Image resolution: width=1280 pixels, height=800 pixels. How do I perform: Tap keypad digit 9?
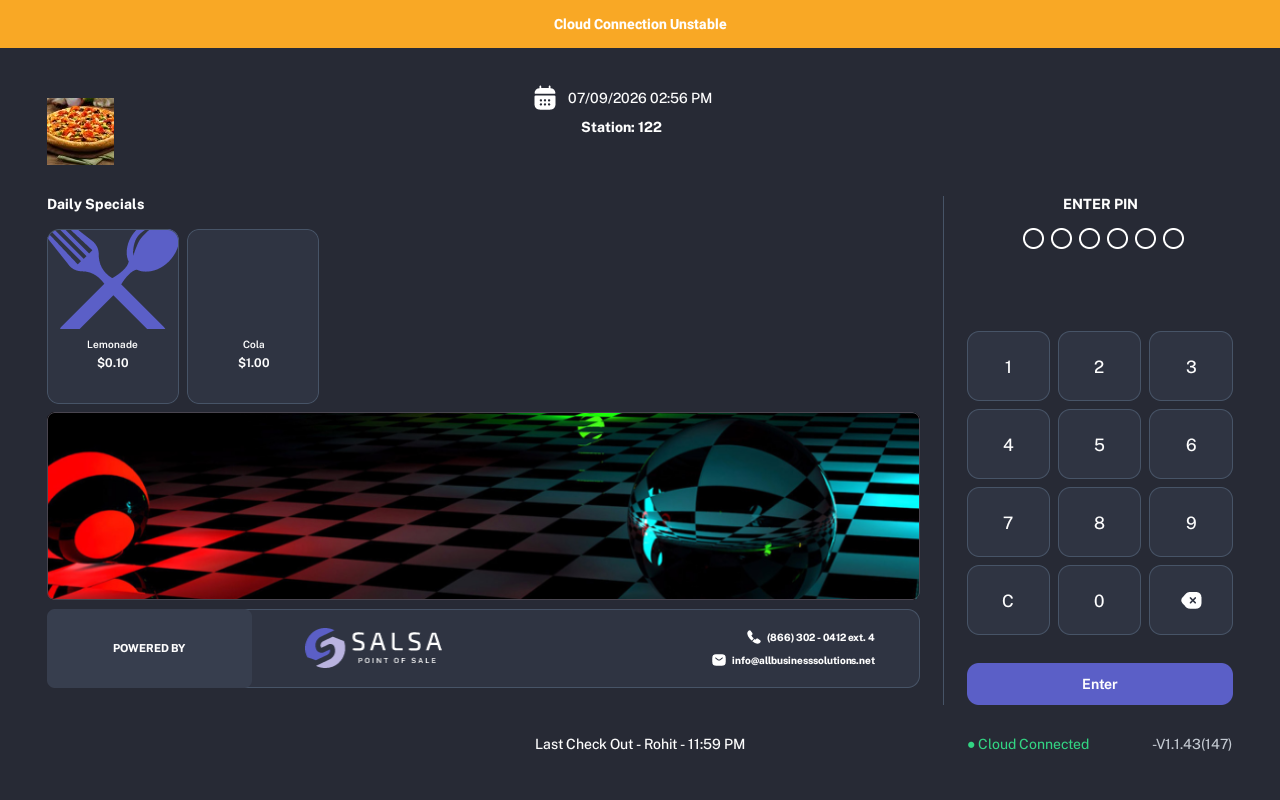point(1191,522)
